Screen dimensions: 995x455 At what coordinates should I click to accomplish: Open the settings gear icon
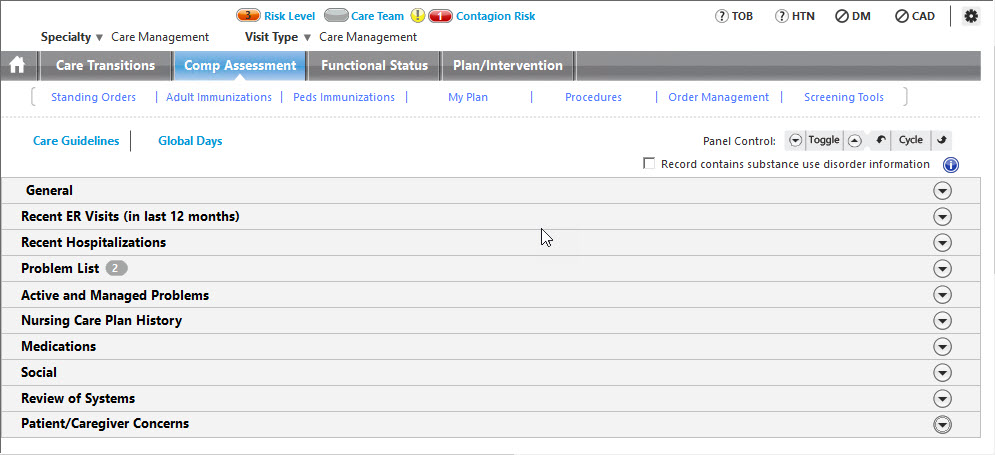(x=971, y=16)
